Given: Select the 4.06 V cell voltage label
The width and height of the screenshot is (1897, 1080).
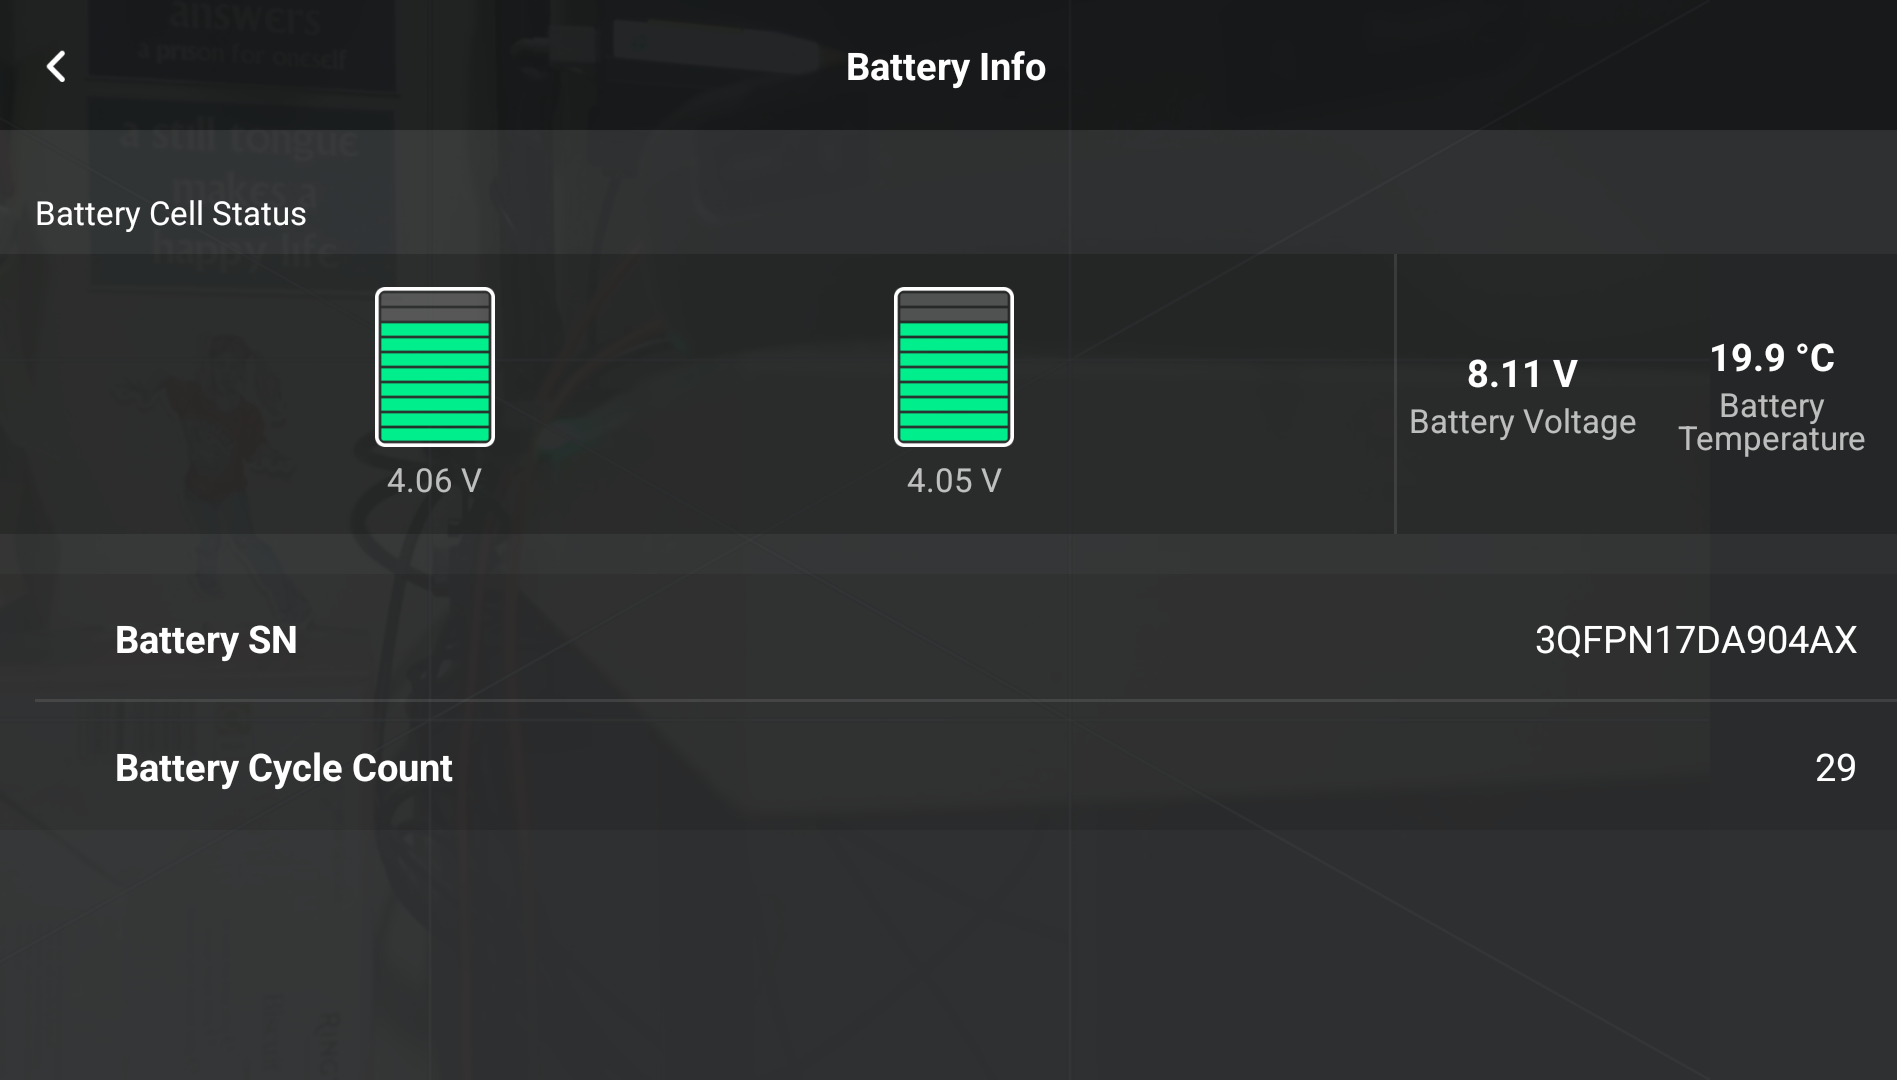Looking at the screenshot, I should pos(434,481).
